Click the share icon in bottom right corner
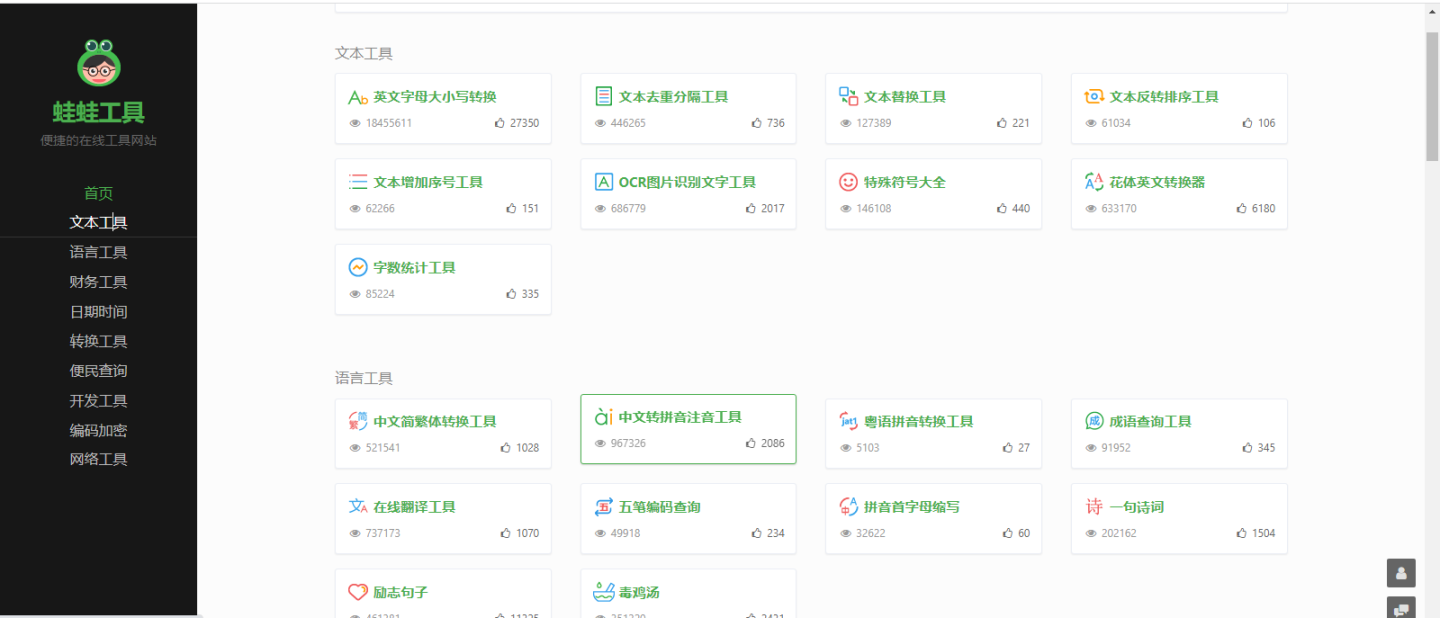Screen dimensions: 1440x618 tap(1401, 607)
